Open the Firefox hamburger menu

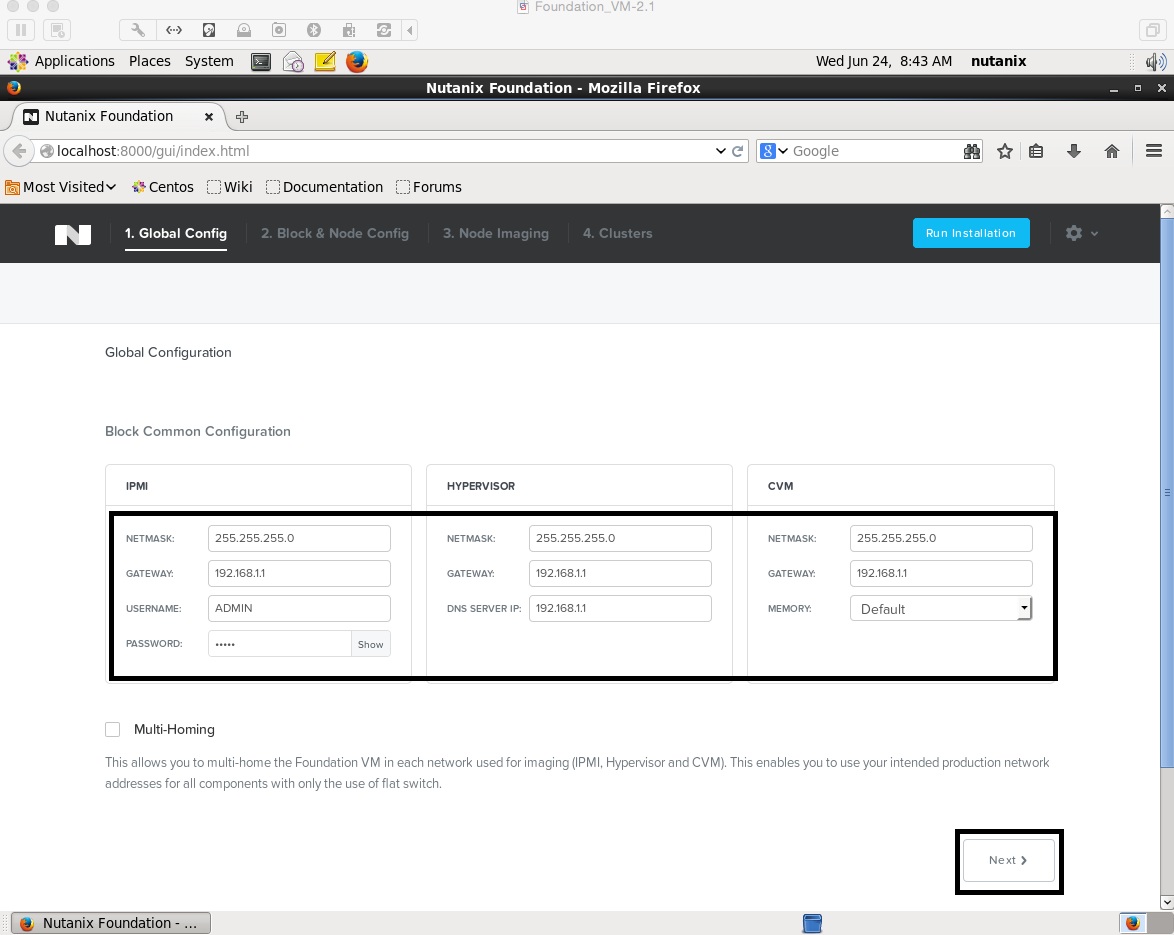(x=1153, y=151)
